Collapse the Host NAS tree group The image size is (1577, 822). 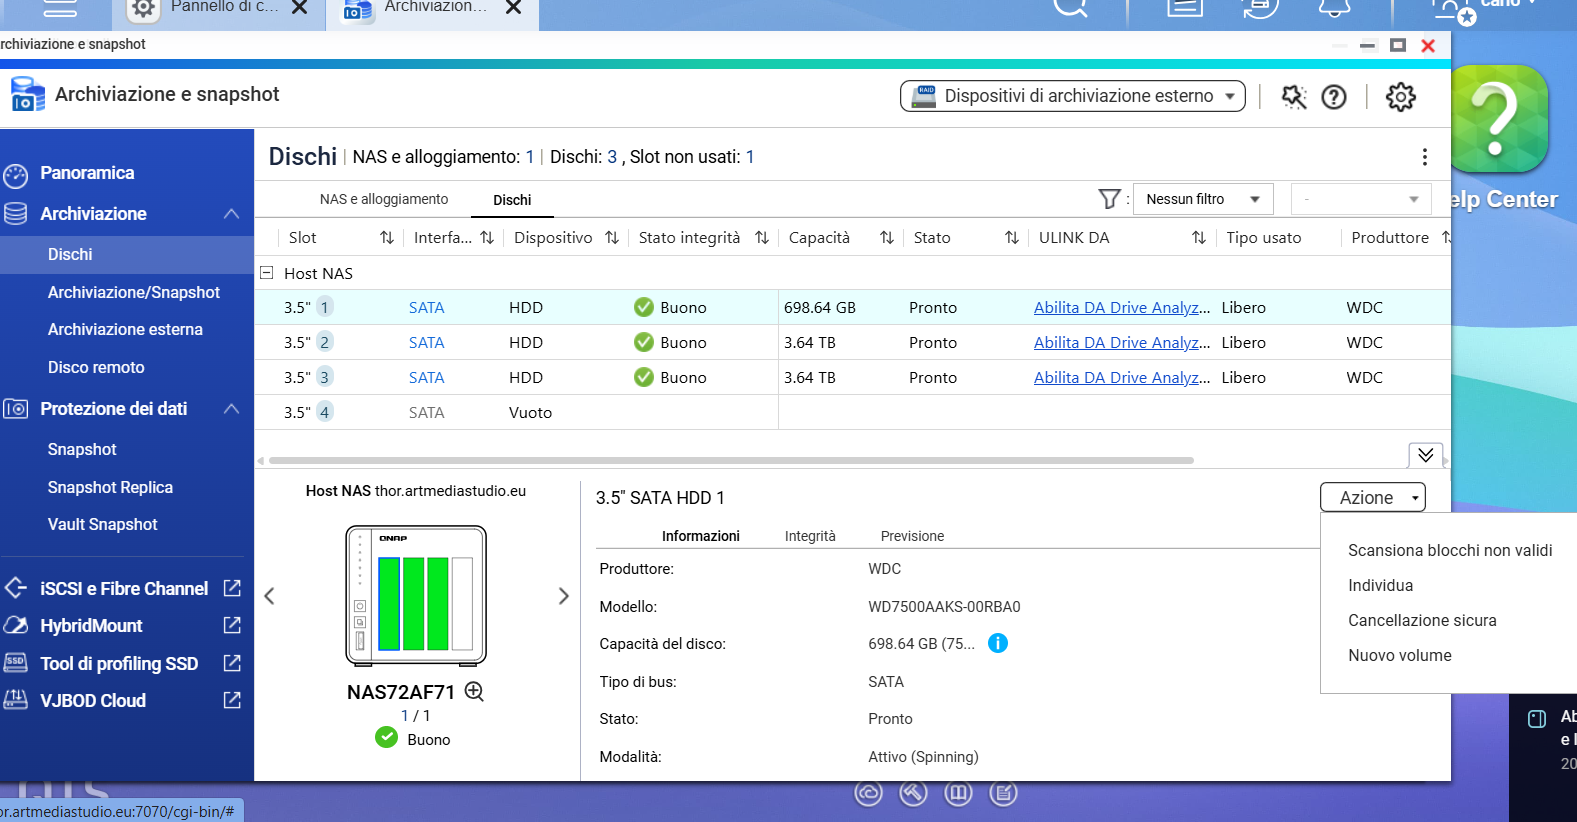tap(267, 273)
